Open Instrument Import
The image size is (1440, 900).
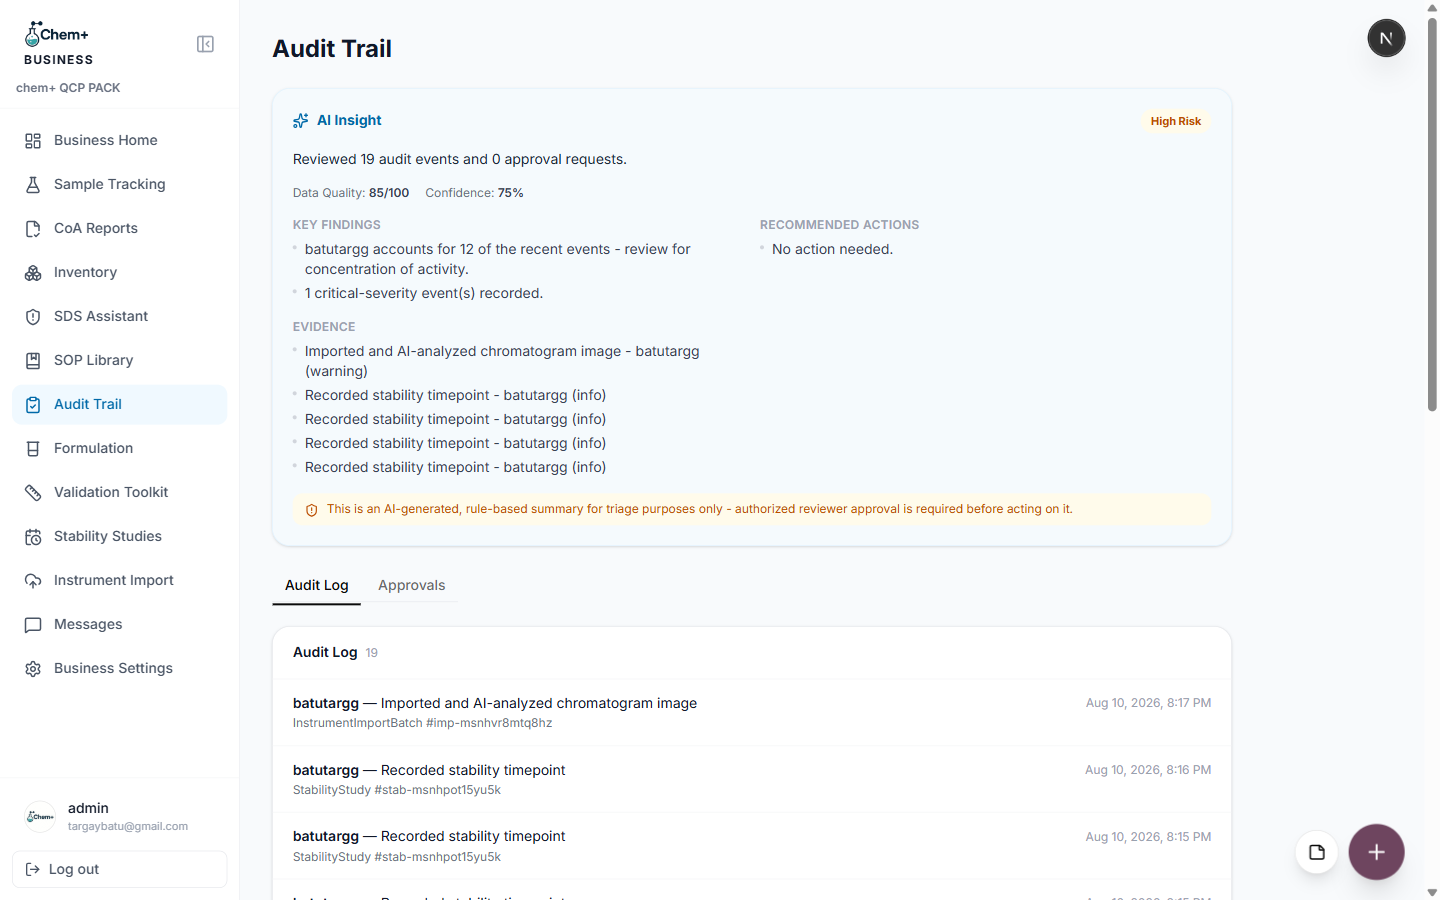120,581
